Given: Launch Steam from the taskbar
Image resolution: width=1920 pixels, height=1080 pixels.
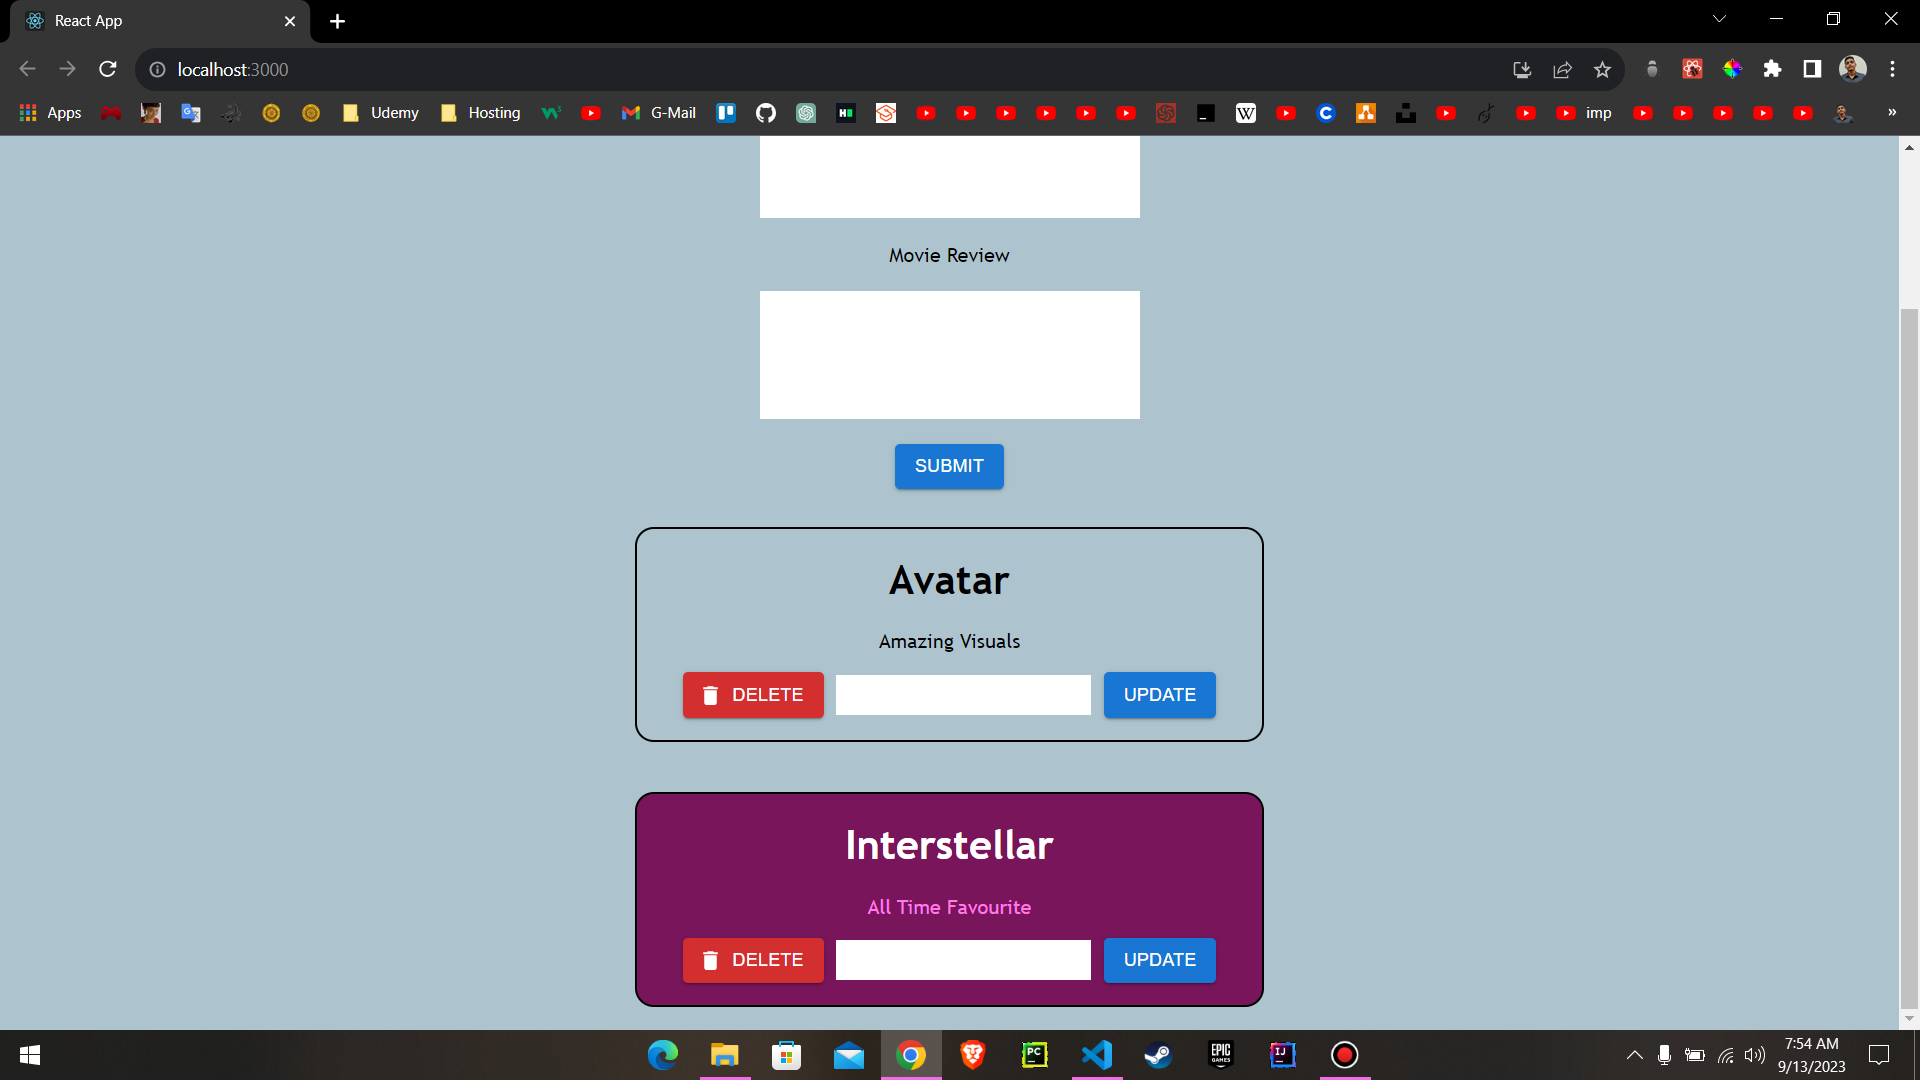Looking at the screenshot, I should [1158, 1055].
